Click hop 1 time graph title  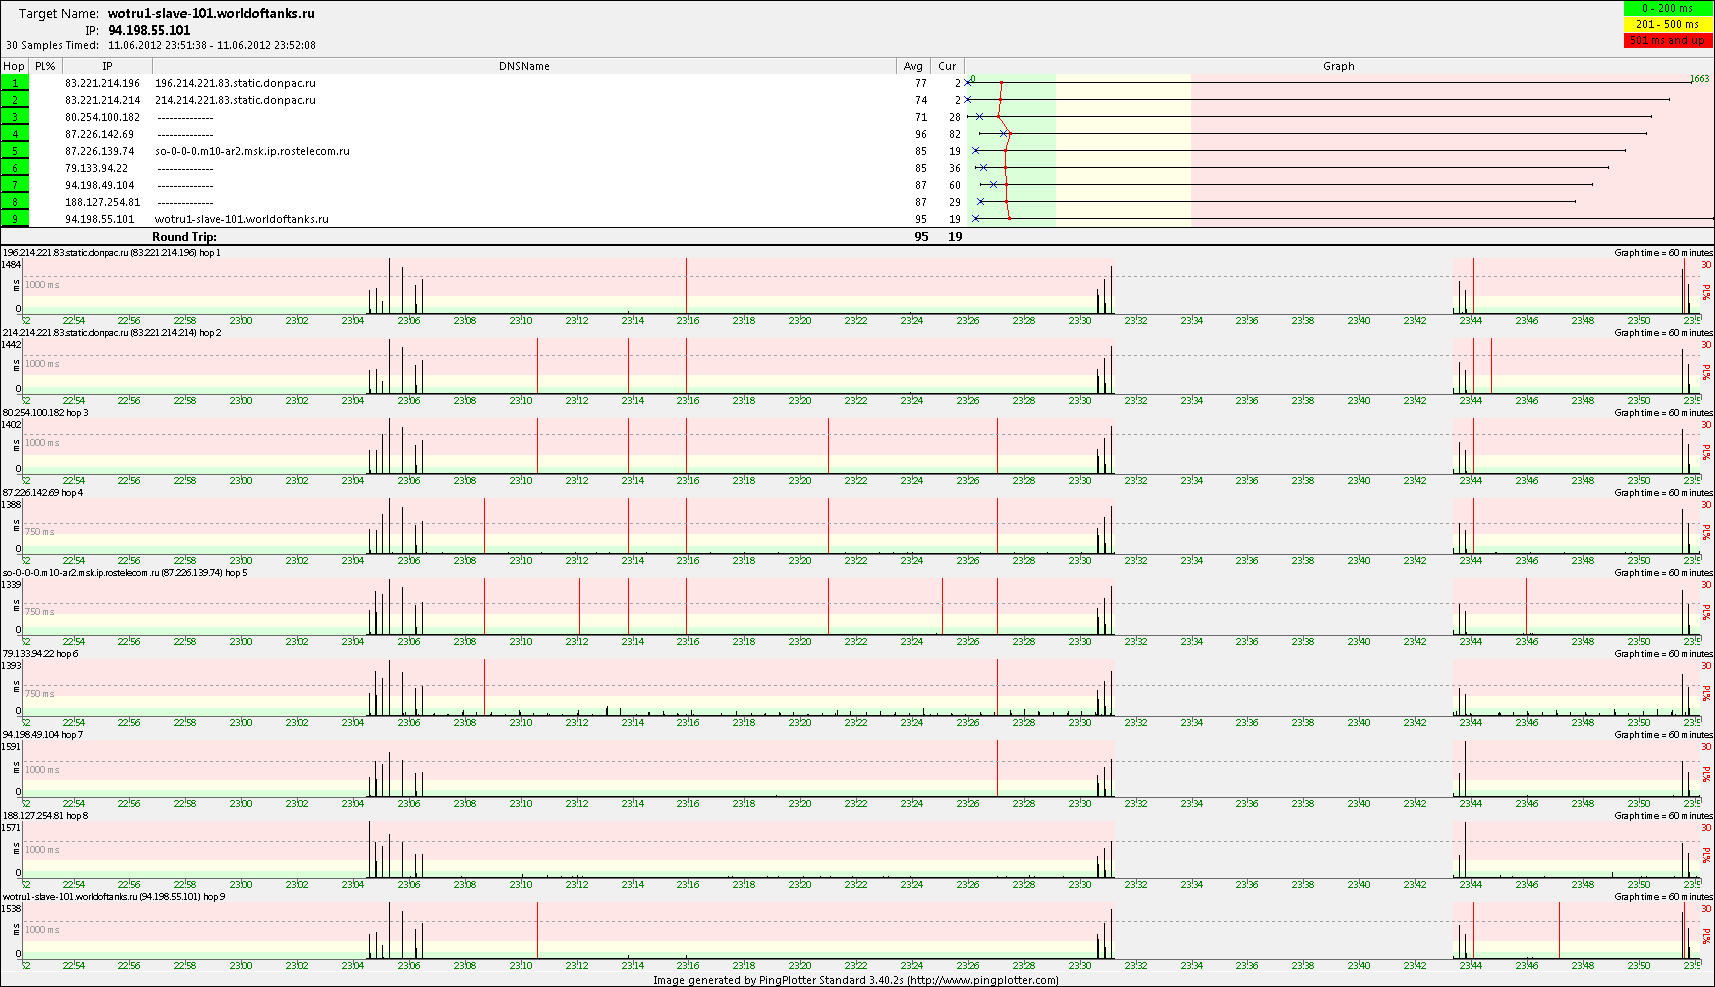pos(112,253)
